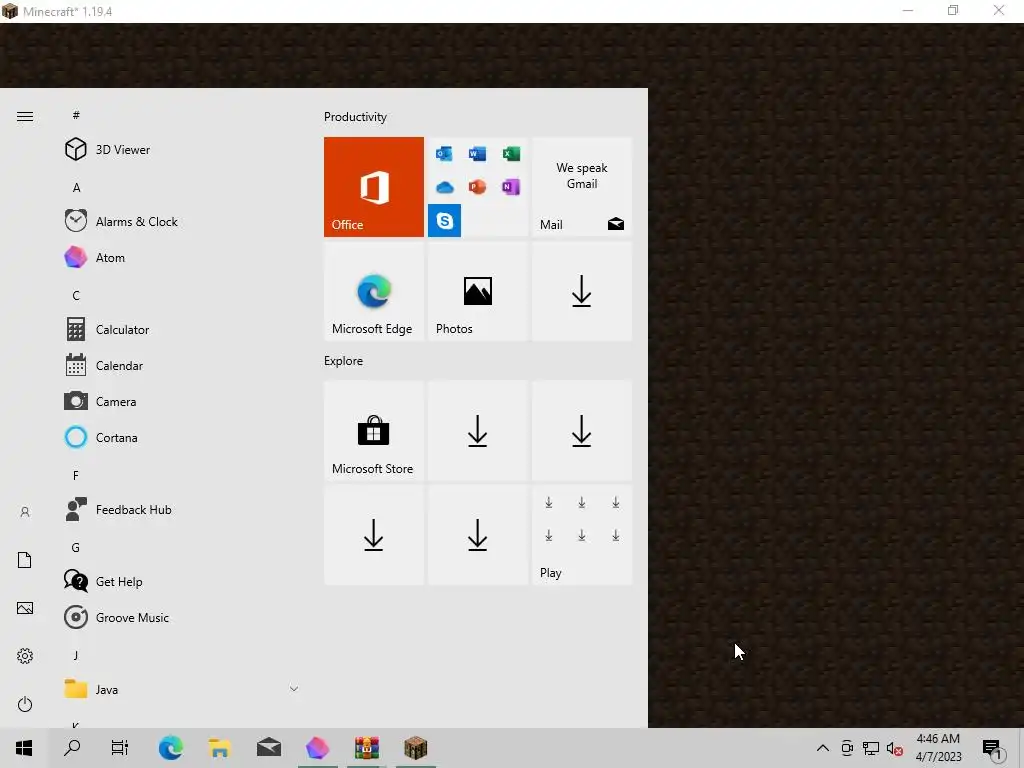Screen dimensions: 1024x768
Task: Open taskbar Search
Action: [x=72, y=748]
